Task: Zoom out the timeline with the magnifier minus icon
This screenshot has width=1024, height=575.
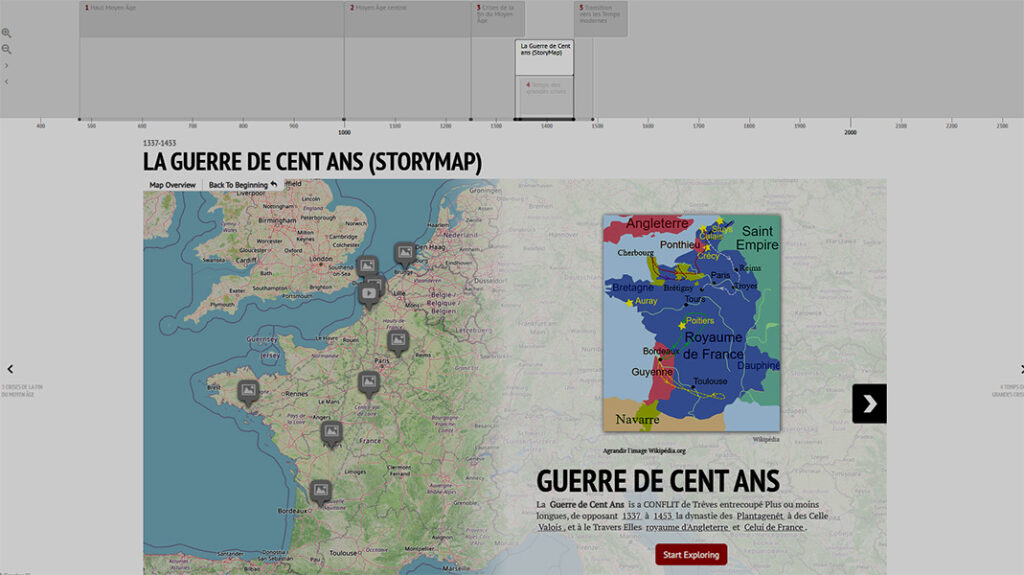Action: 7,49
